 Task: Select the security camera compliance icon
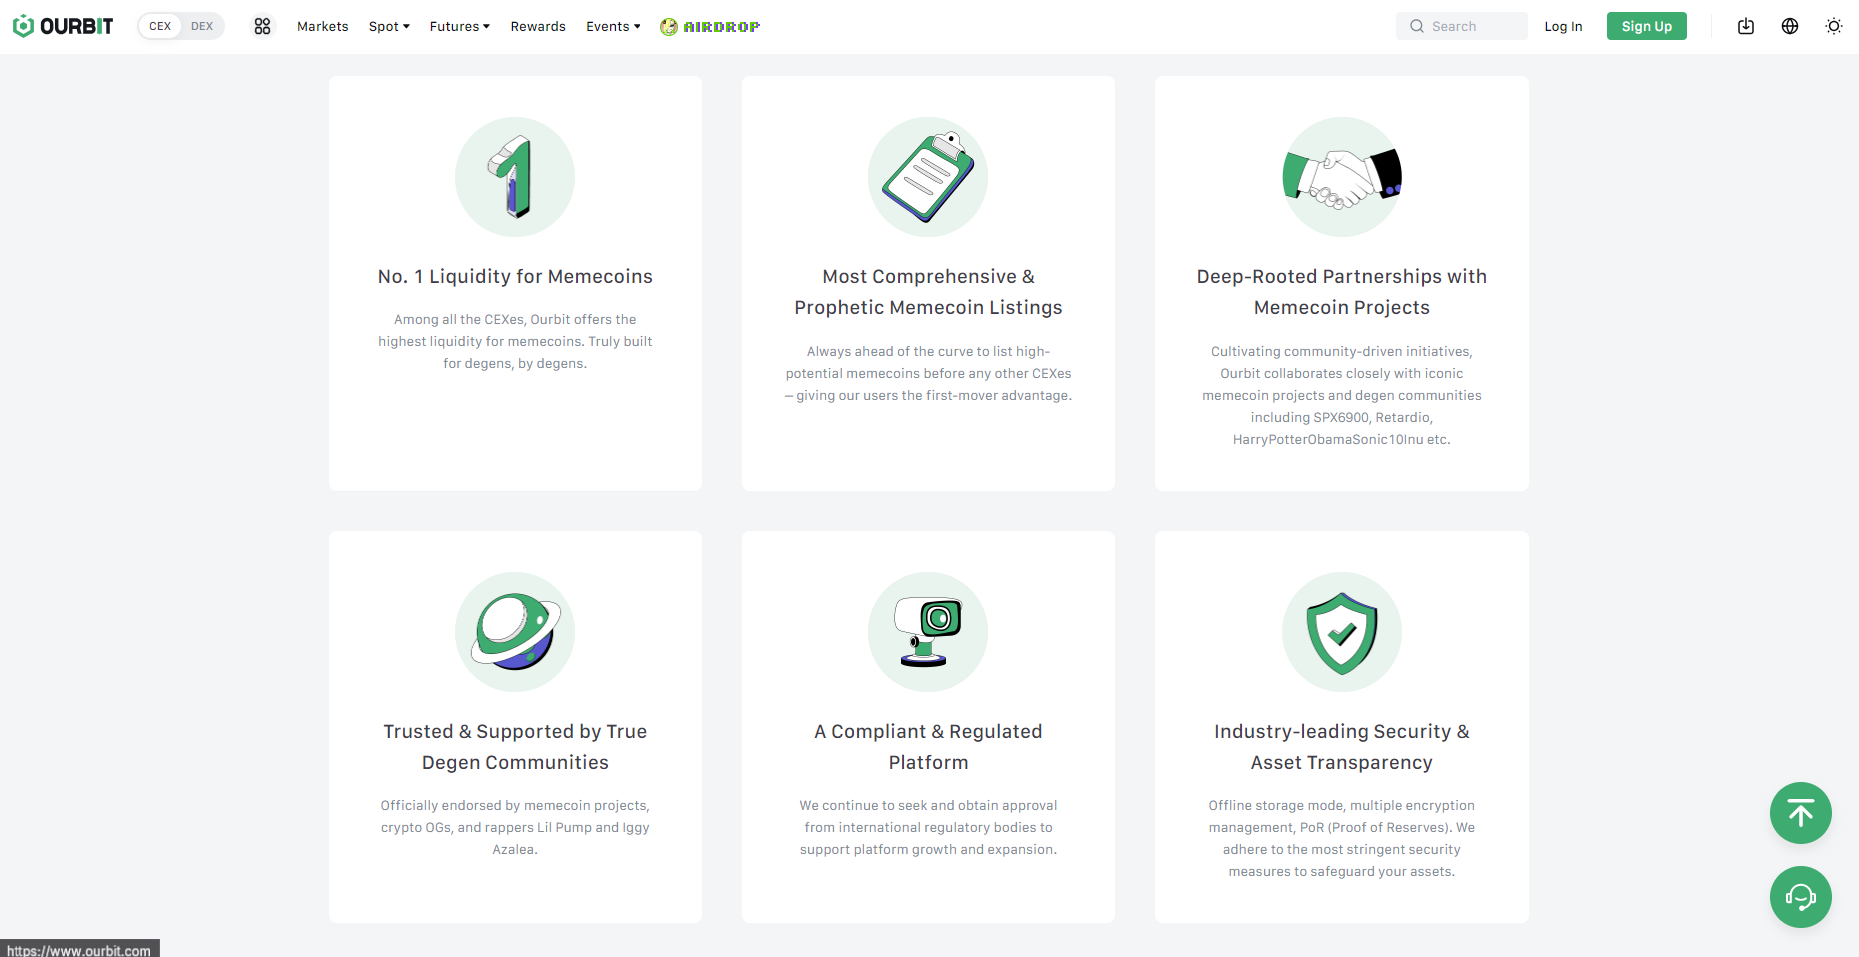pos(928,632)
